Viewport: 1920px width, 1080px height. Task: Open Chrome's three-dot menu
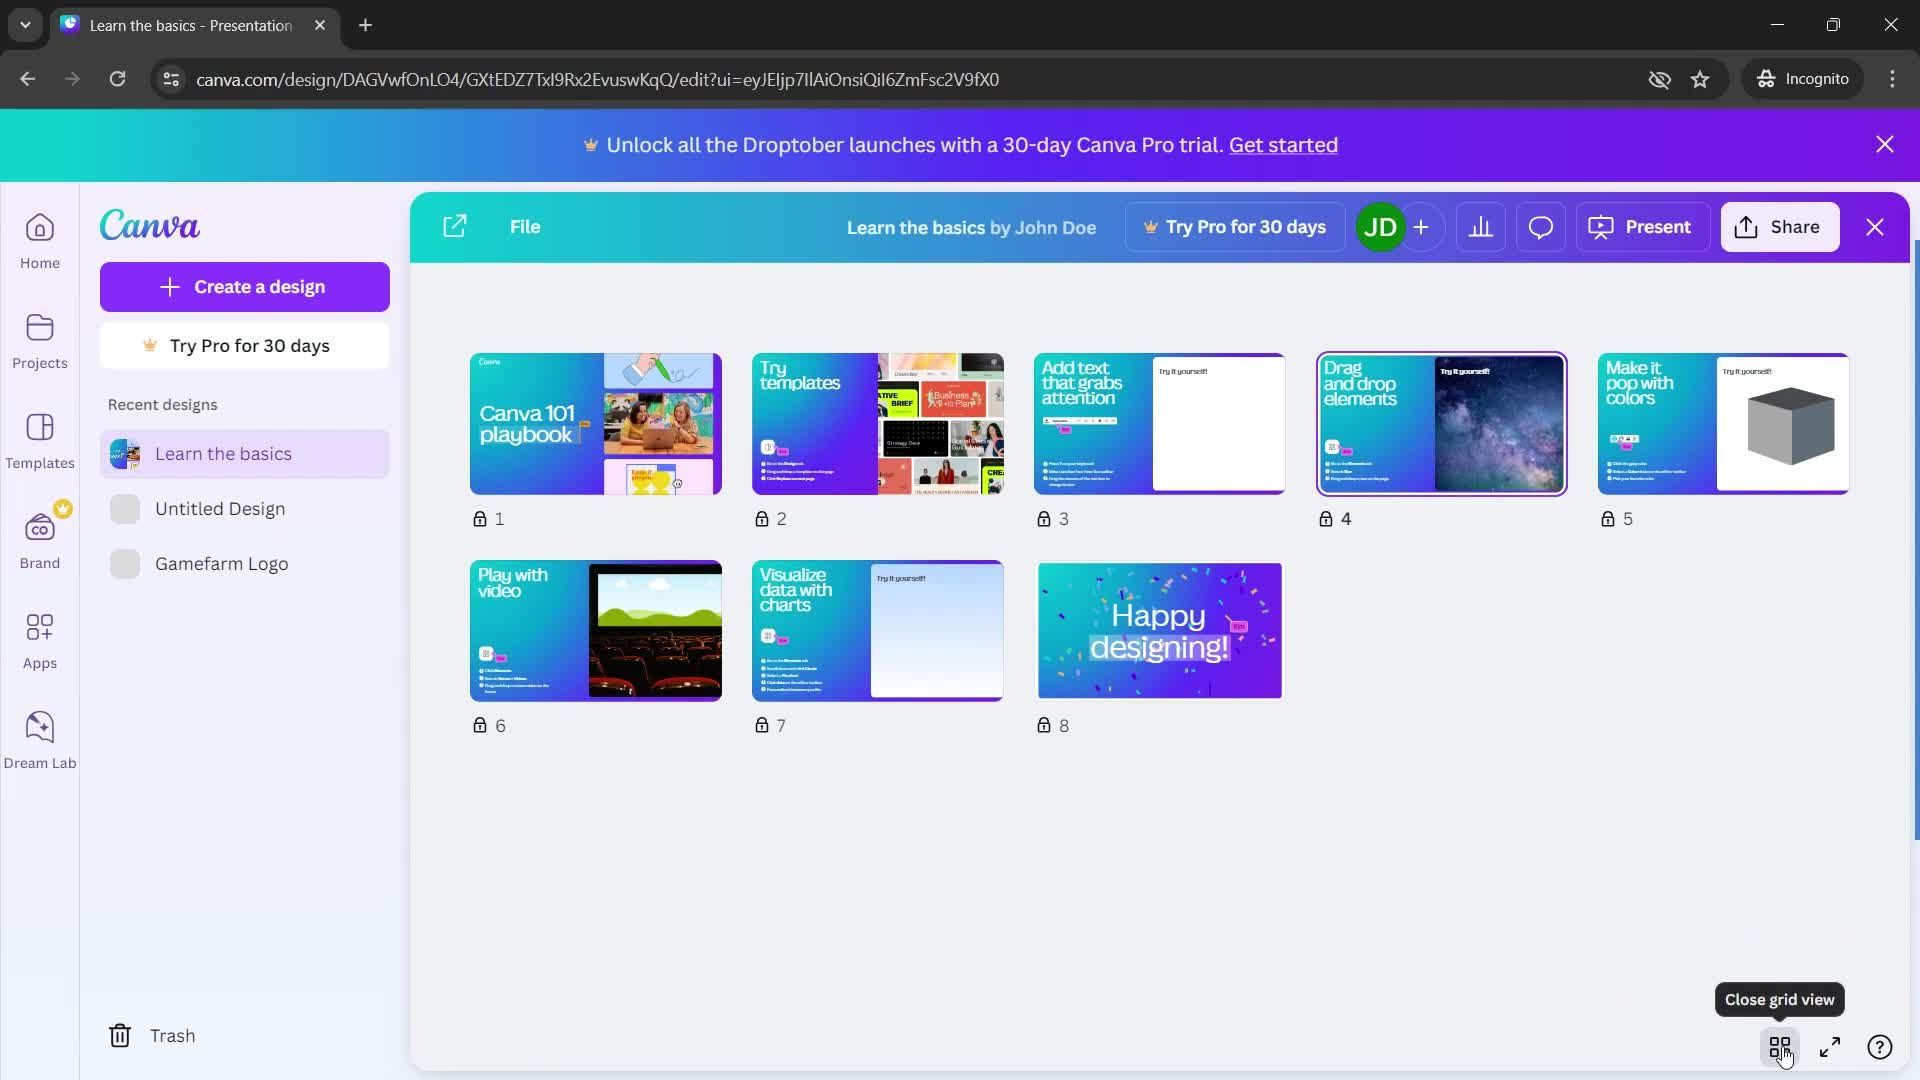tap(1892, 79)
